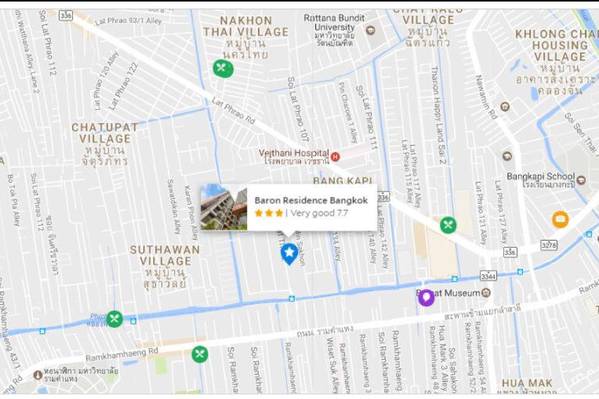Click the Baron Residence Bangkok title
The width and height of the screenshot is (599, 399).
click(311, 200)
